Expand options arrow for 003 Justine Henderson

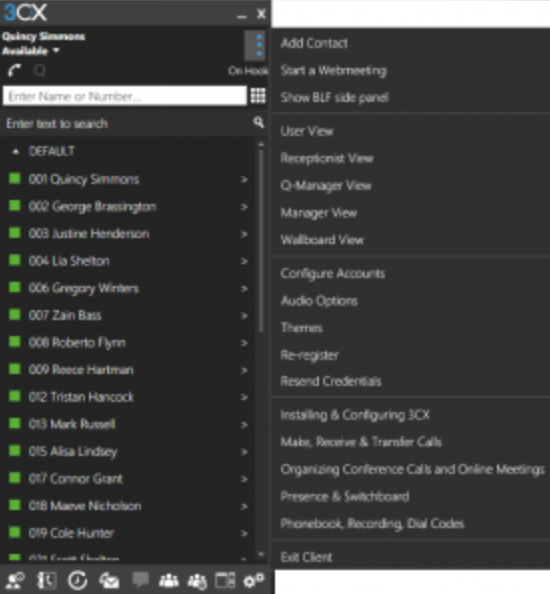(244, 234)
